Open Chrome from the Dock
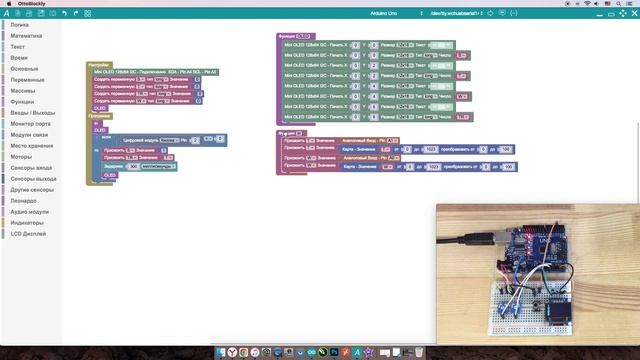This screenshot has width=640, height=360. tap(244, 352)
